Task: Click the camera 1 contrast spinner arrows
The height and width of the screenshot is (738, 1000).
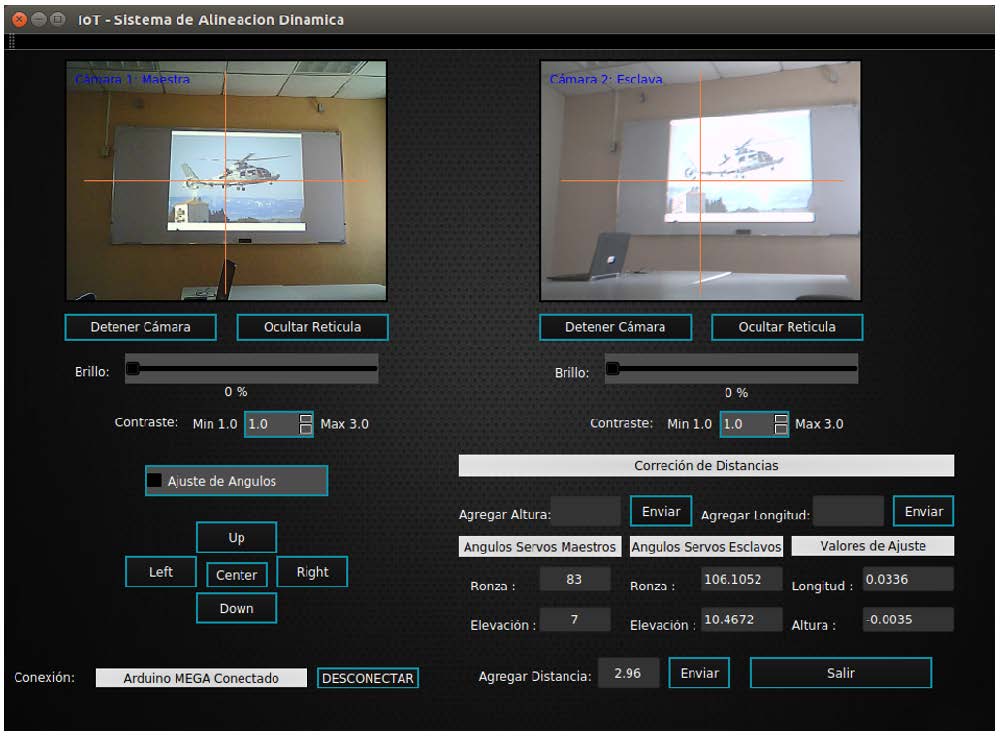Action: click(306, 424)
